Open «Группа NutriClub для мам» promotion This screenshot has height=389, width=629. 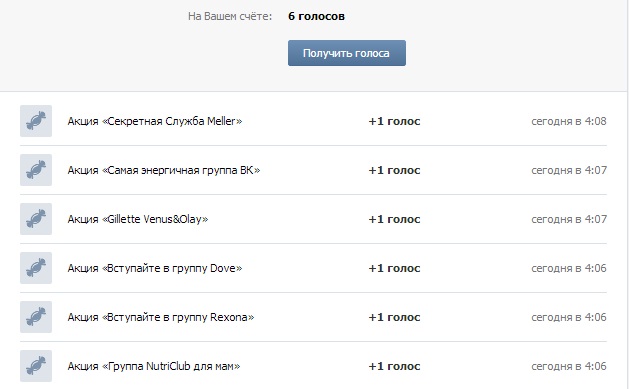tap(154, 366)
